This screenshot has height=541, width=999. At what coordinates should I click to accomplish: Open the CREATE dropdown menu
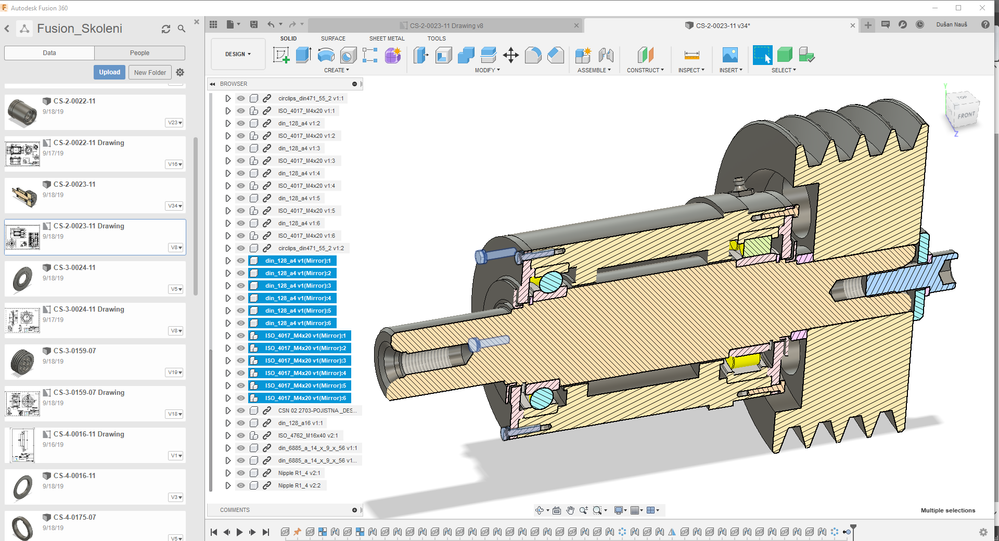click(336, 70)
